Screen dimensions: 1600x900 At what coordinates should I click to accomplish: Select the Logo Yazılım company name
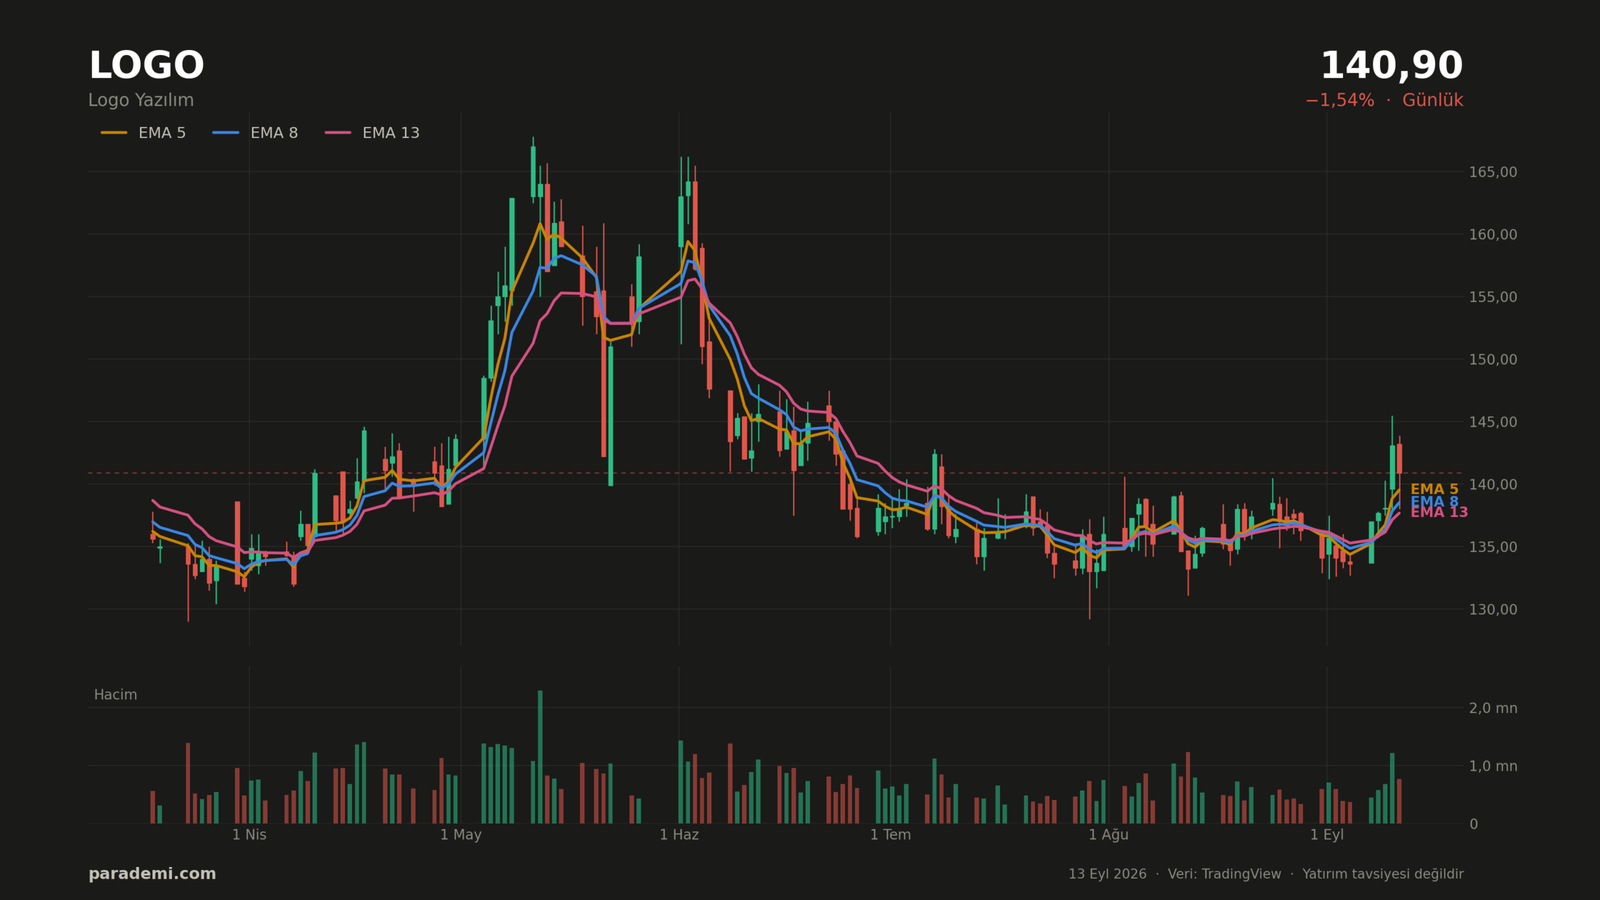pyautogui.click(x=141, y=101)
